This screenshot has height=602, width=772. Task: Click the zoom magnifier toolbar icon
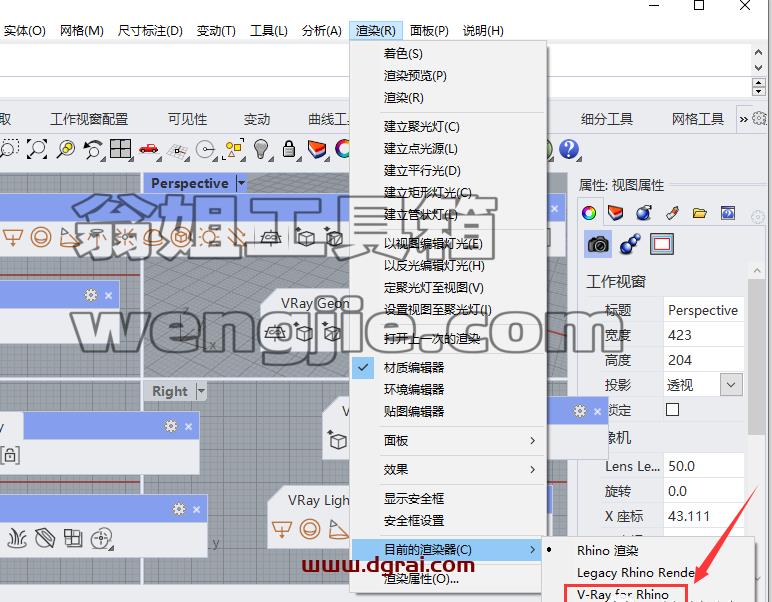65,149
